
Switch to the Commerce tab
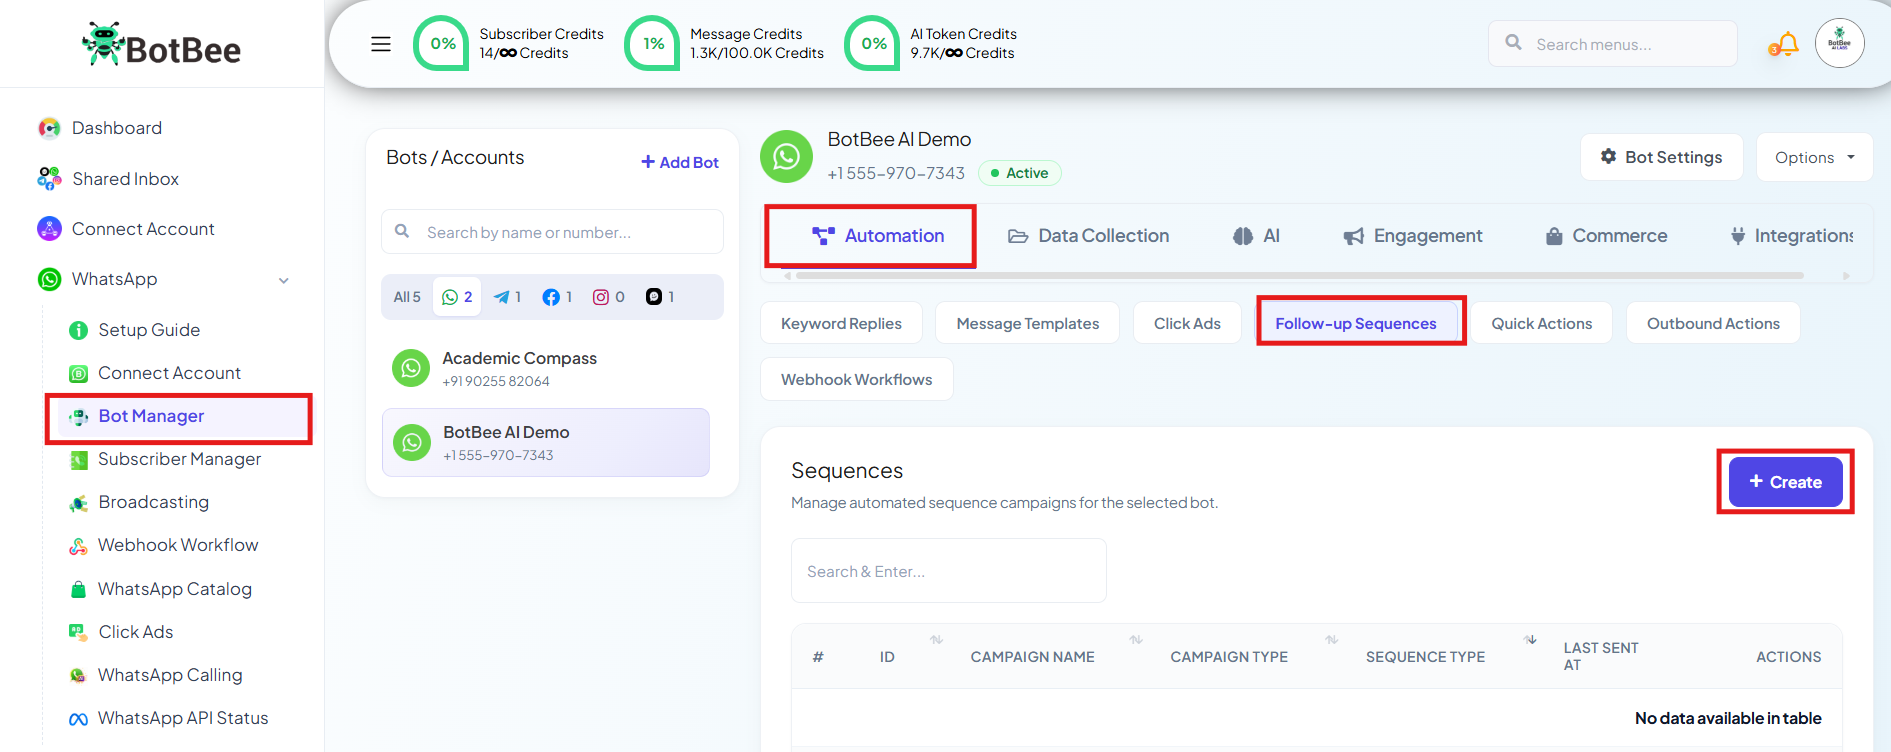click(x=1606, y=236)
